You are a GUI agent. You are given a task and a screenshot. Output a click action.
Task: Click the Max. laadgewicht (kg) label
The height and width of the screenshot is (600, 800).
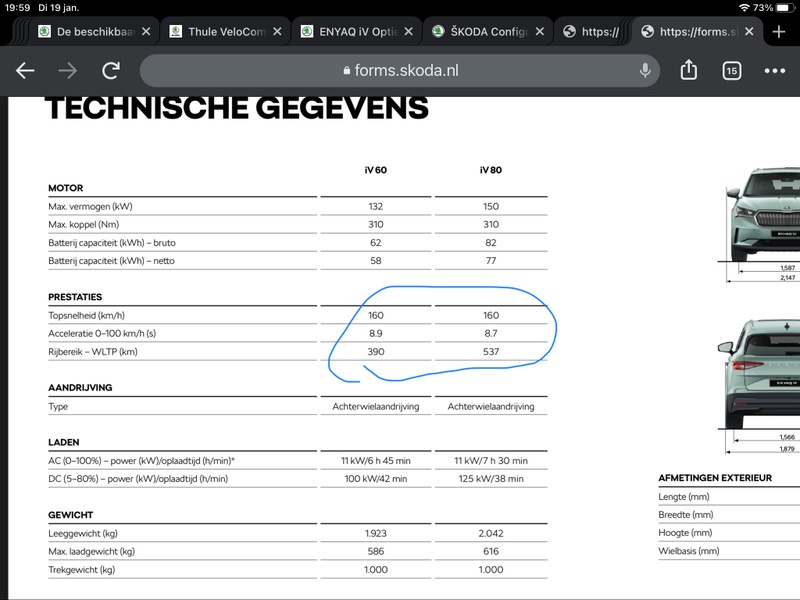pos(91,551)
